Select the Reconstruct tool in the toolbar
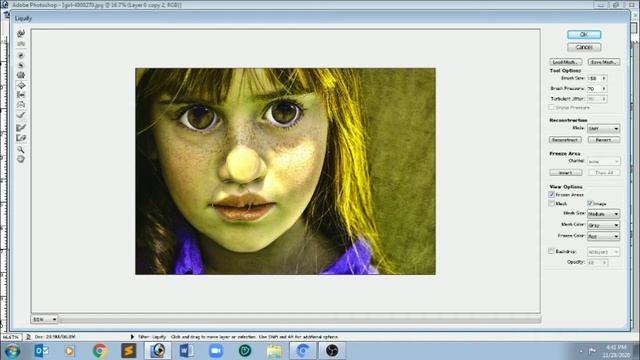Viewport: 640px width, 360px height. 21,115
